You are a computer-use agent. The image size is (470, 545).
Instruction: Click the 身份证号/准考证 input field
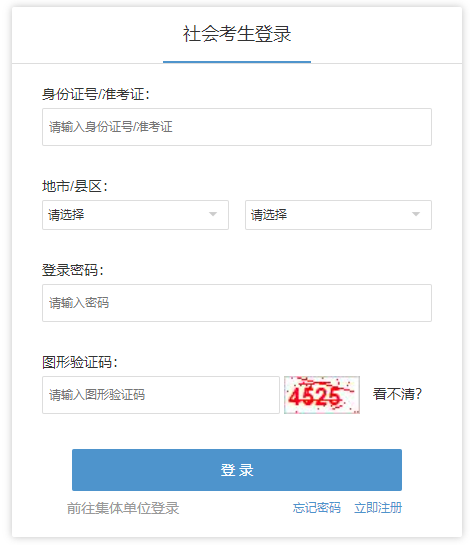pos(237,127)
